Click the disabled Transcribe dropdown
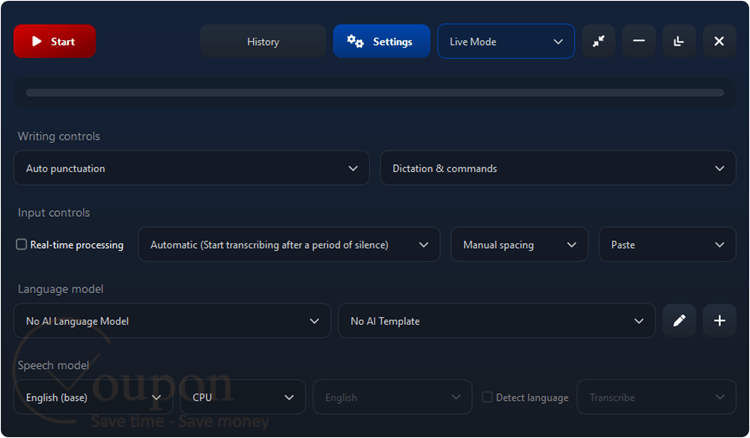Image resolution: width=750 pixels, height=438 pixels. [656, 397]
